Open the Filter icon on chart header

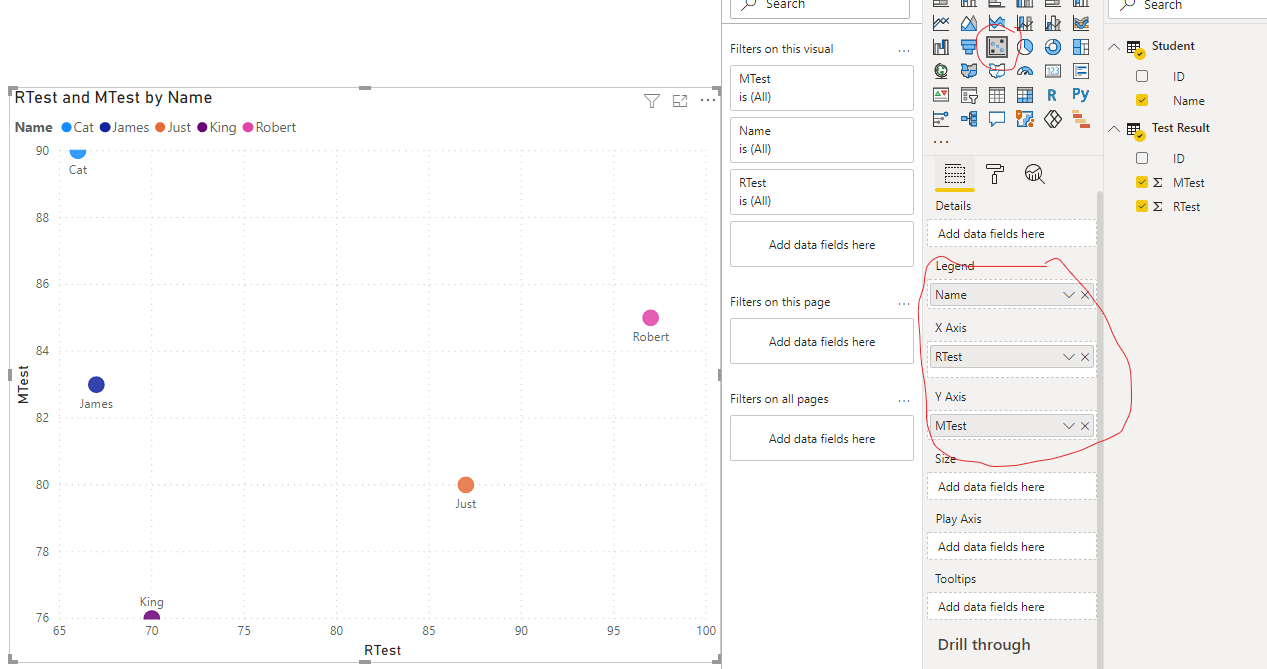pyautogui.click(x=652, y=100)
